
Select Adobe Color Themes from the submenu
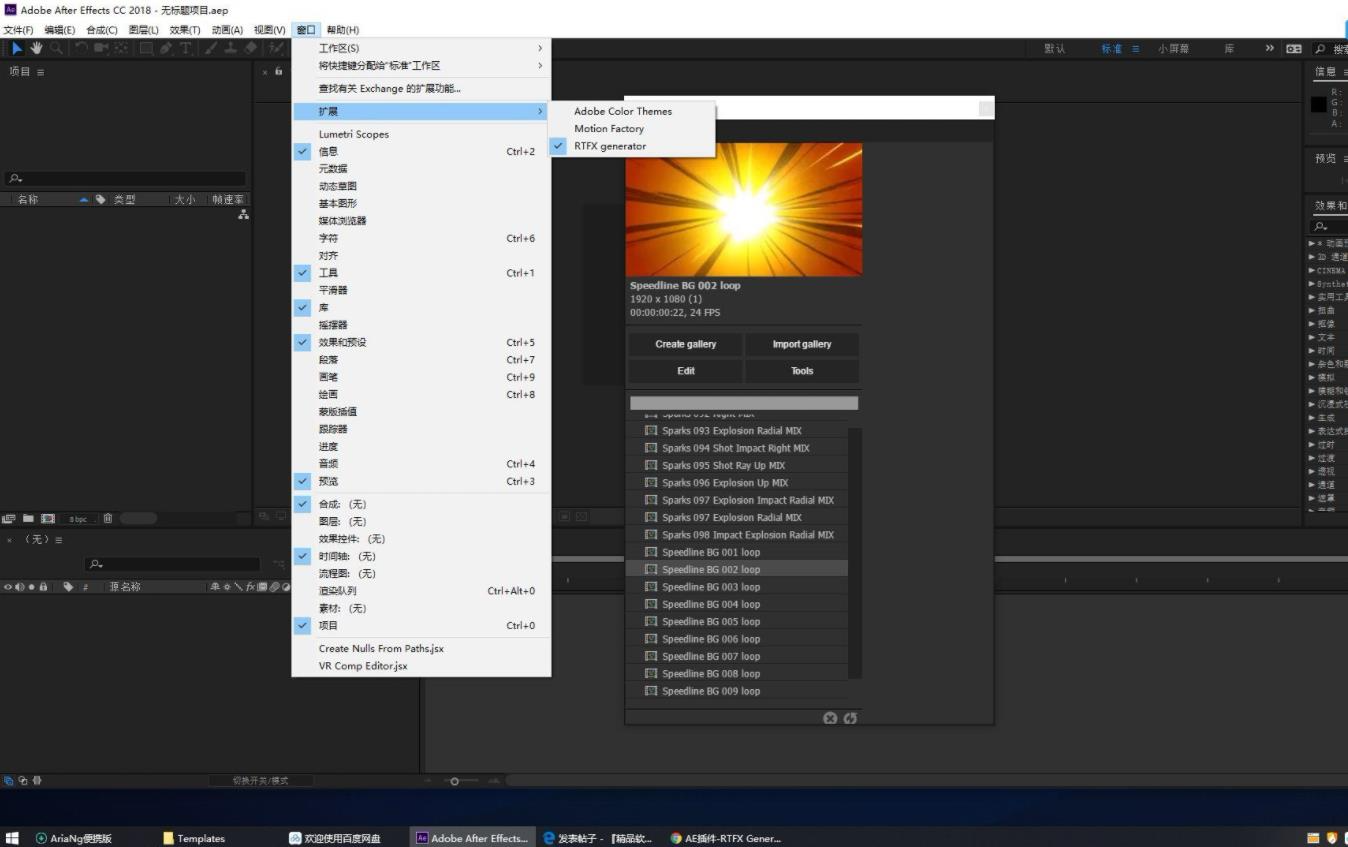[621, 111]
